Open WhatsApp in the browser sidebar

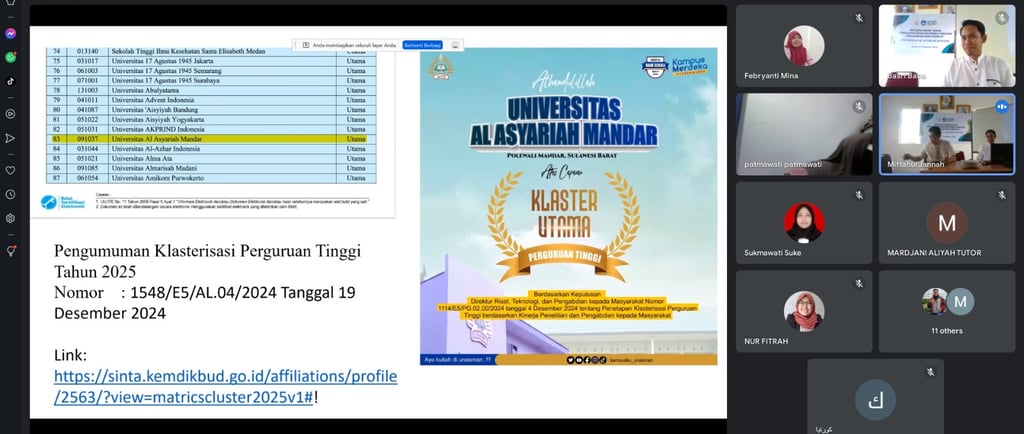point(10,57)
